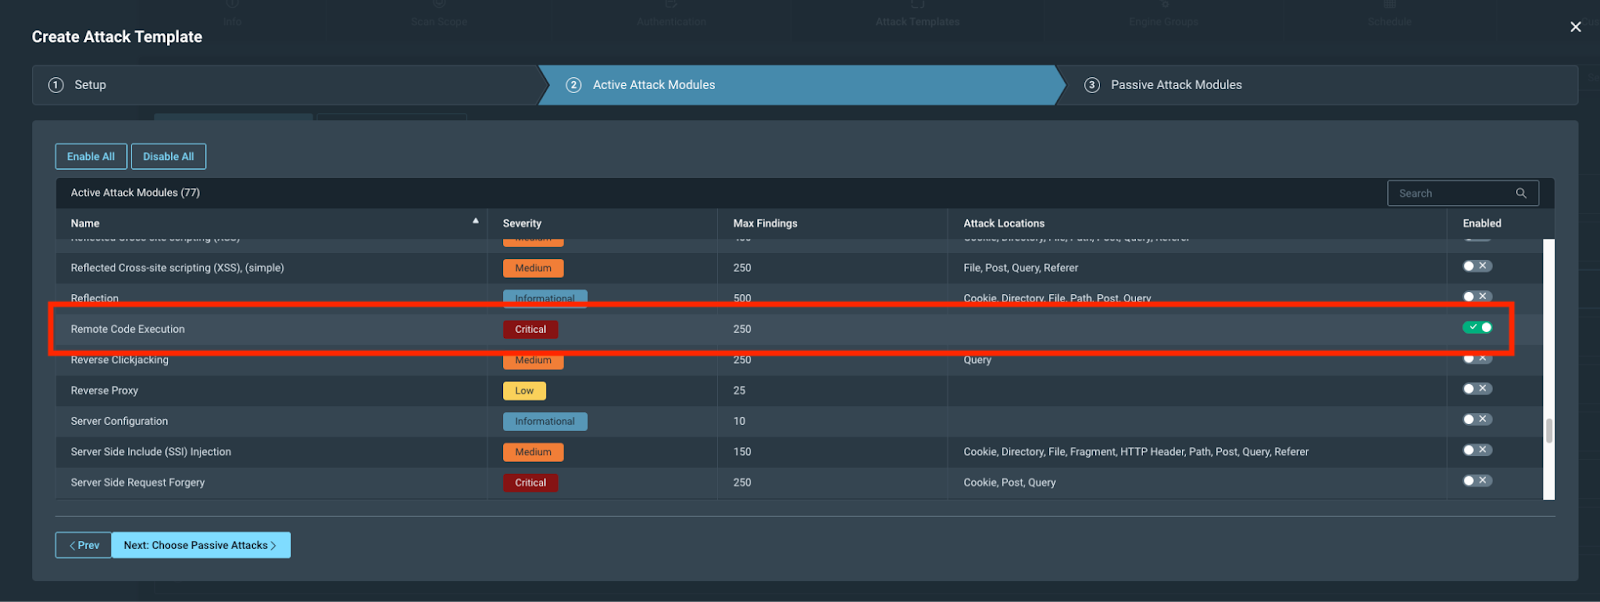Click the Name column sort arrow
This screenshot has width=1600, height=602.
click(x=475, y=221)
